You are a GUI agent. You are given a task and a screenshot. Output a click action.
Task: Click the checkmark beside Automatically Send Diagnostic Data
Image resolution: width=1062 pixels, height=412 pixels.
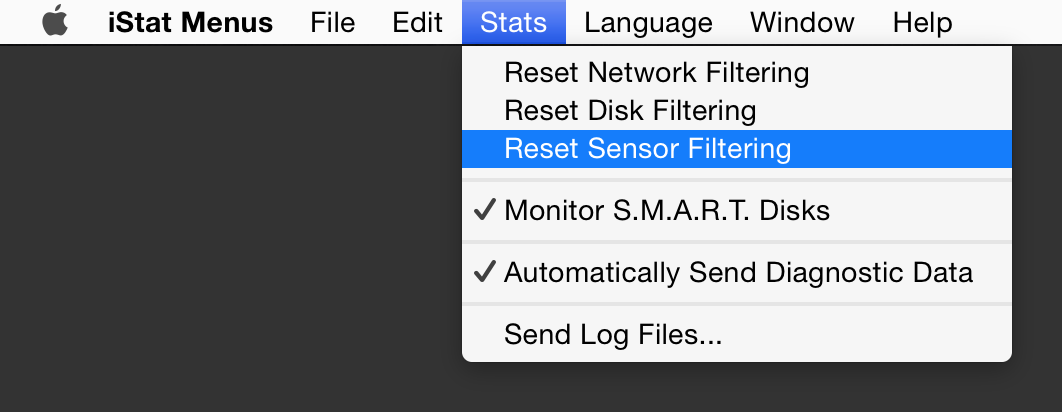click(485, 272)
